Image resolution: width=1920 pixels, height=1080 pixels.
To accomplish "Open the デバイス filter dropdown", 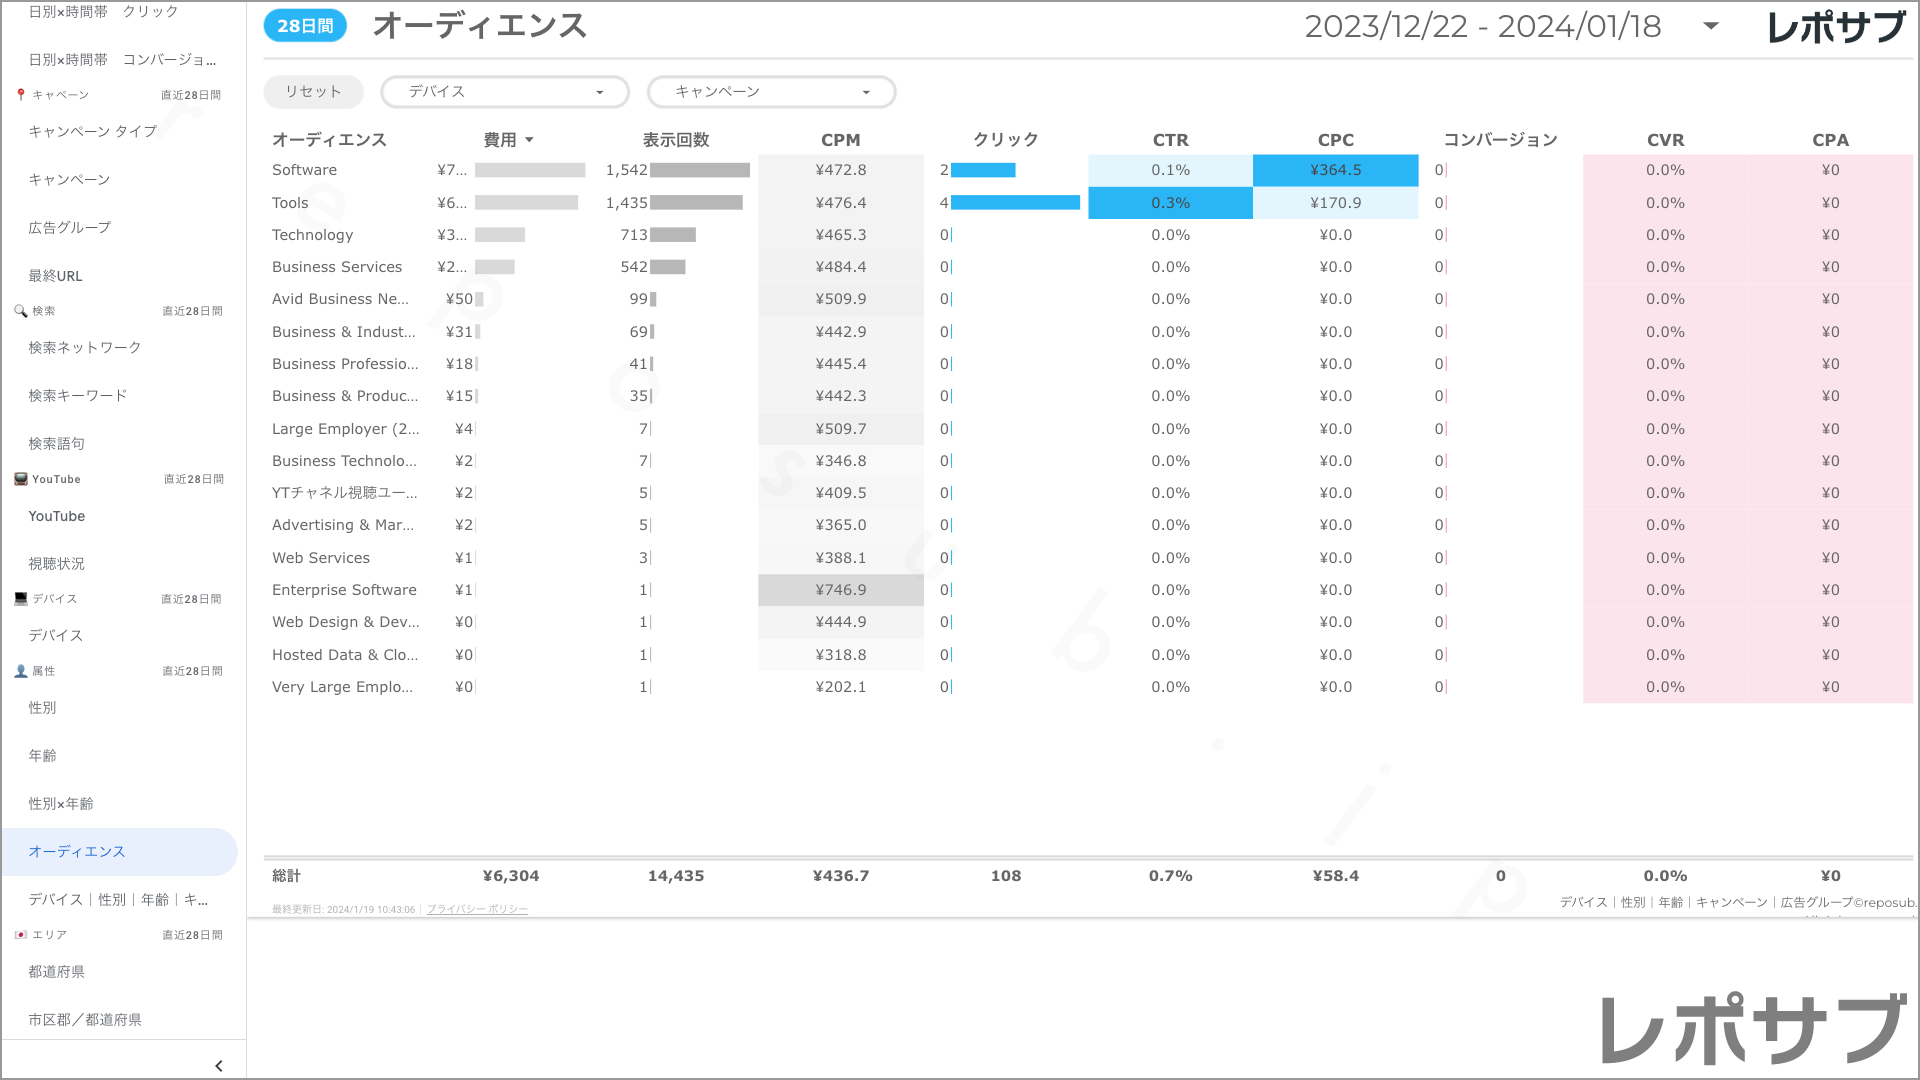I will 505,92.
